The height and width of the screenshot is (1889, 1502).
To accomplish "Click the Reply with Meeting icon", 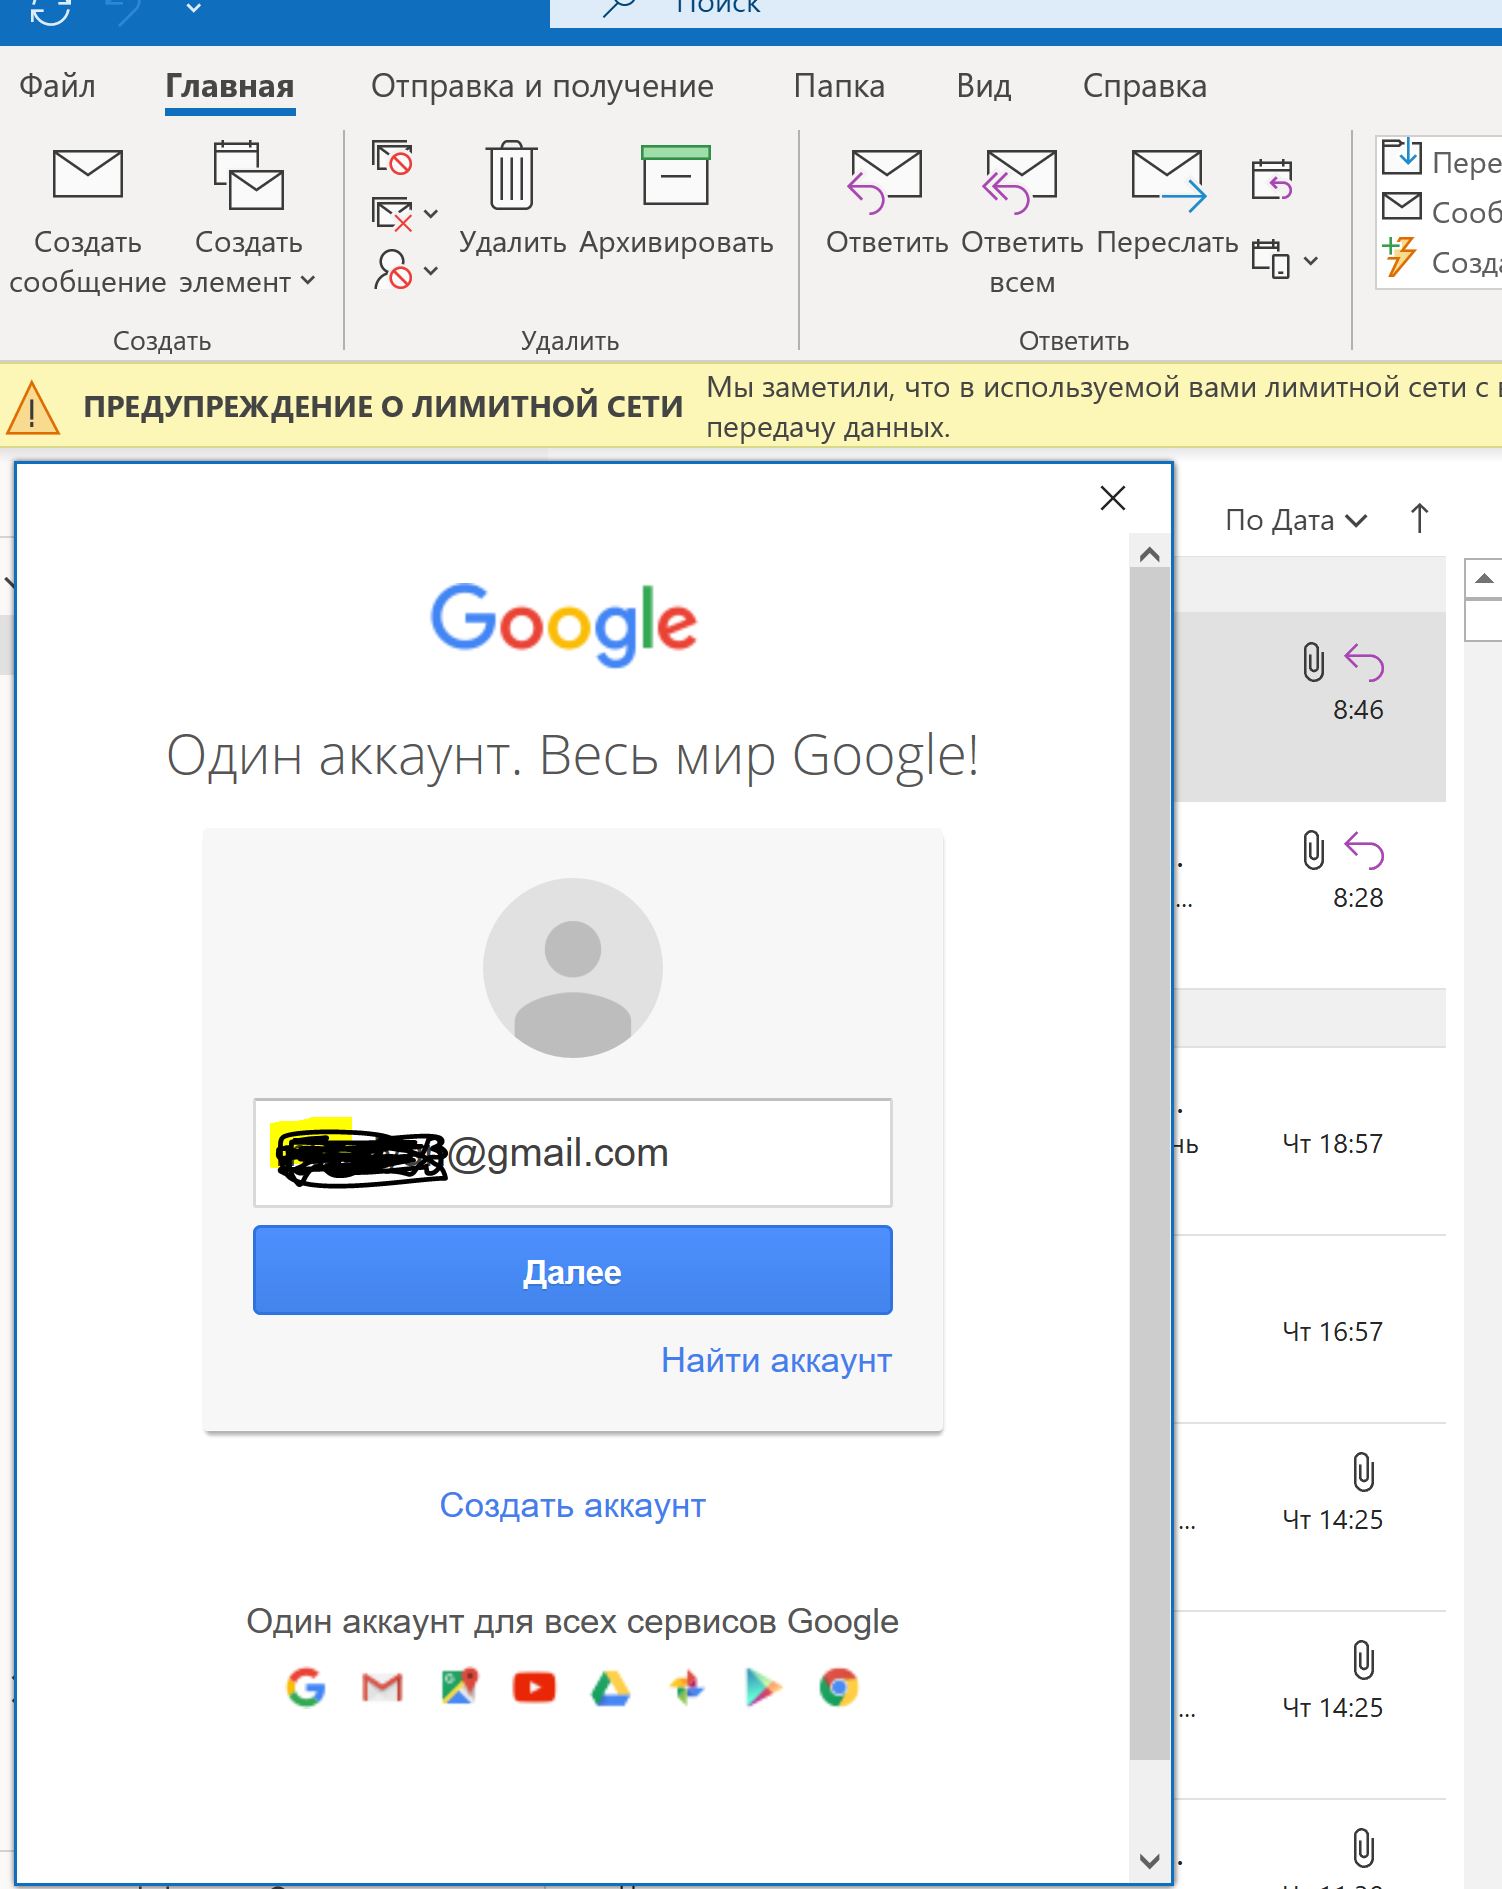I will (1272, 179).
